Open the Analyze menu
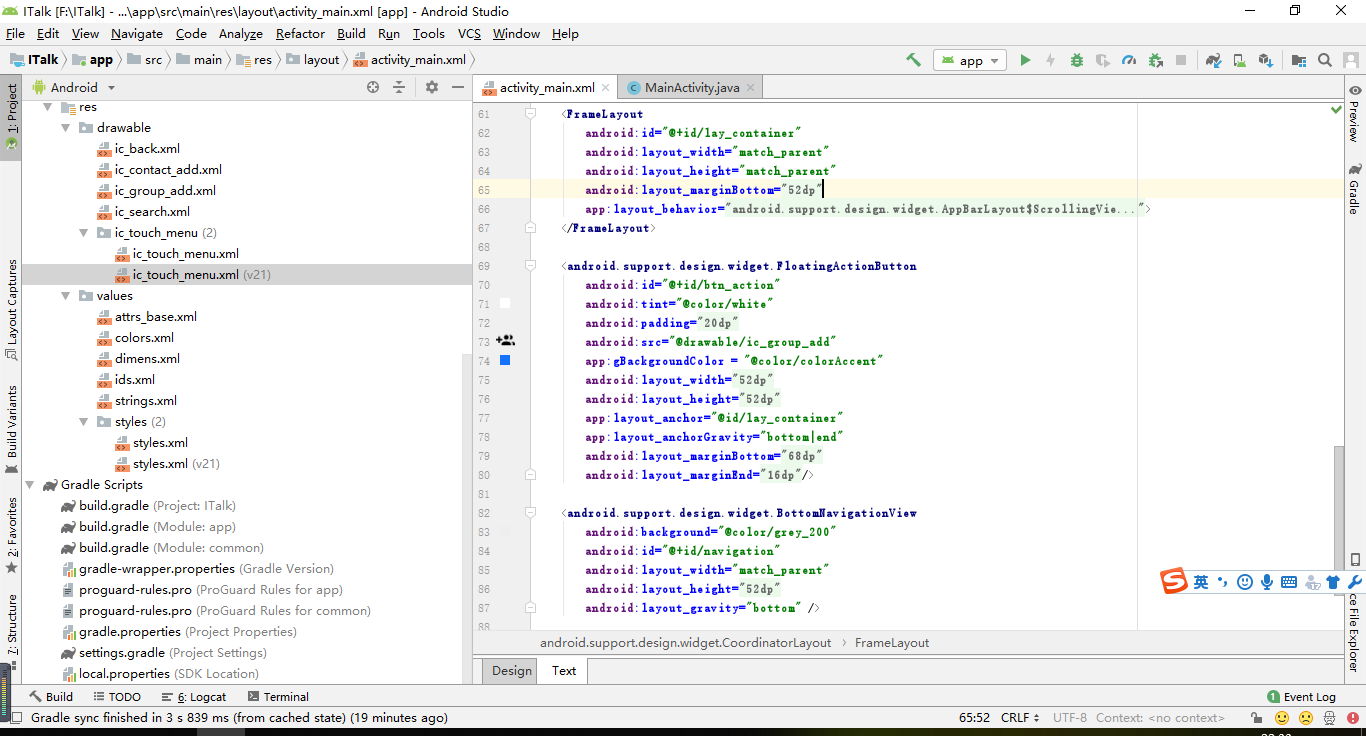This screenshot has height=736, width=1366. pyautogui.click(x=240, y=33)
